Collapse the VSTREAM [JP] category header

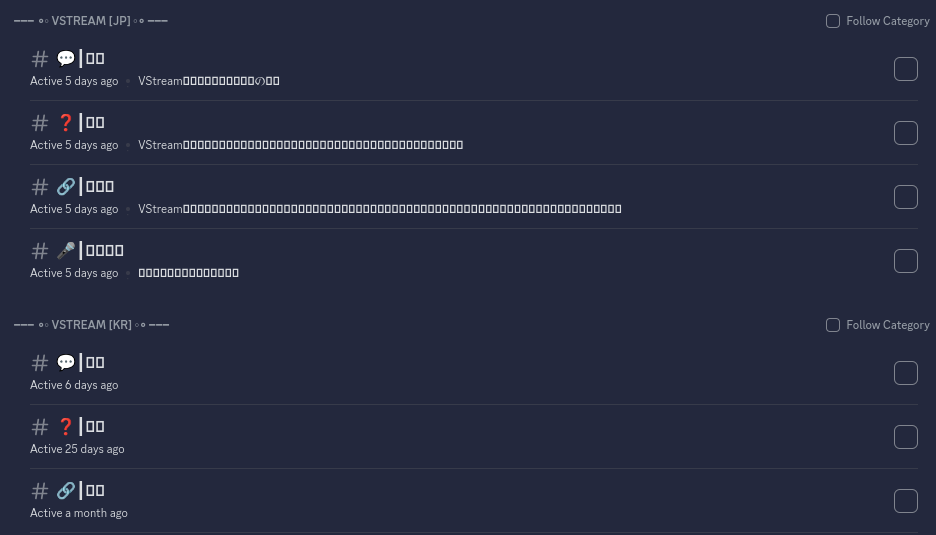[x=92, y=21]
